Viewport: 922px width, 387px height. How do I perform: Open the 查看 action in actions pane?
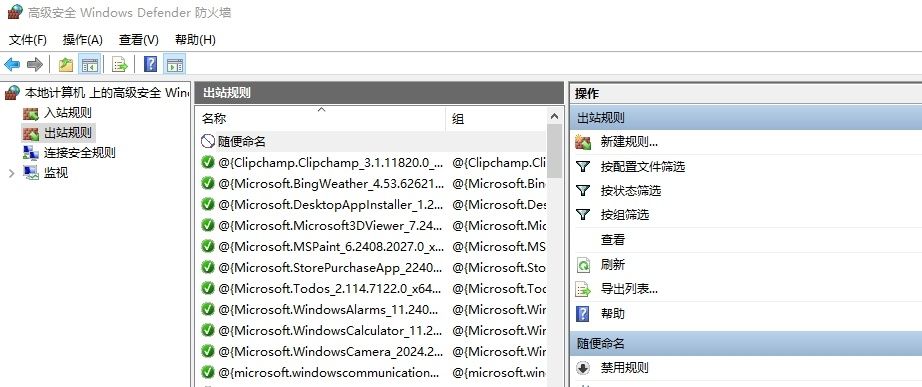(x=613, y=240)
